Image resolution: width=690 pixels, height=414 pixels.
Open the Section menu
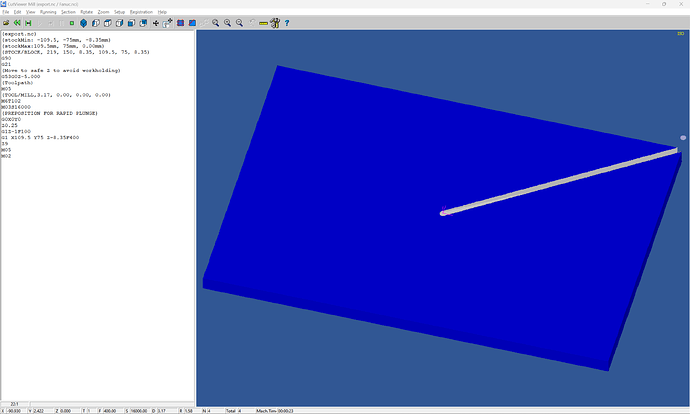[68, 11]
